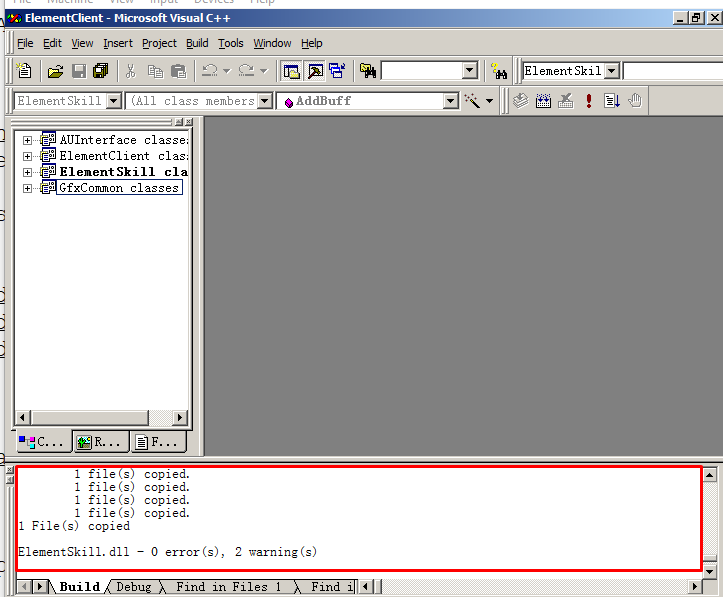Open the active project ElementSkil dropdown
The width and height of the screenshot is (723, 597).
[611, 71]
